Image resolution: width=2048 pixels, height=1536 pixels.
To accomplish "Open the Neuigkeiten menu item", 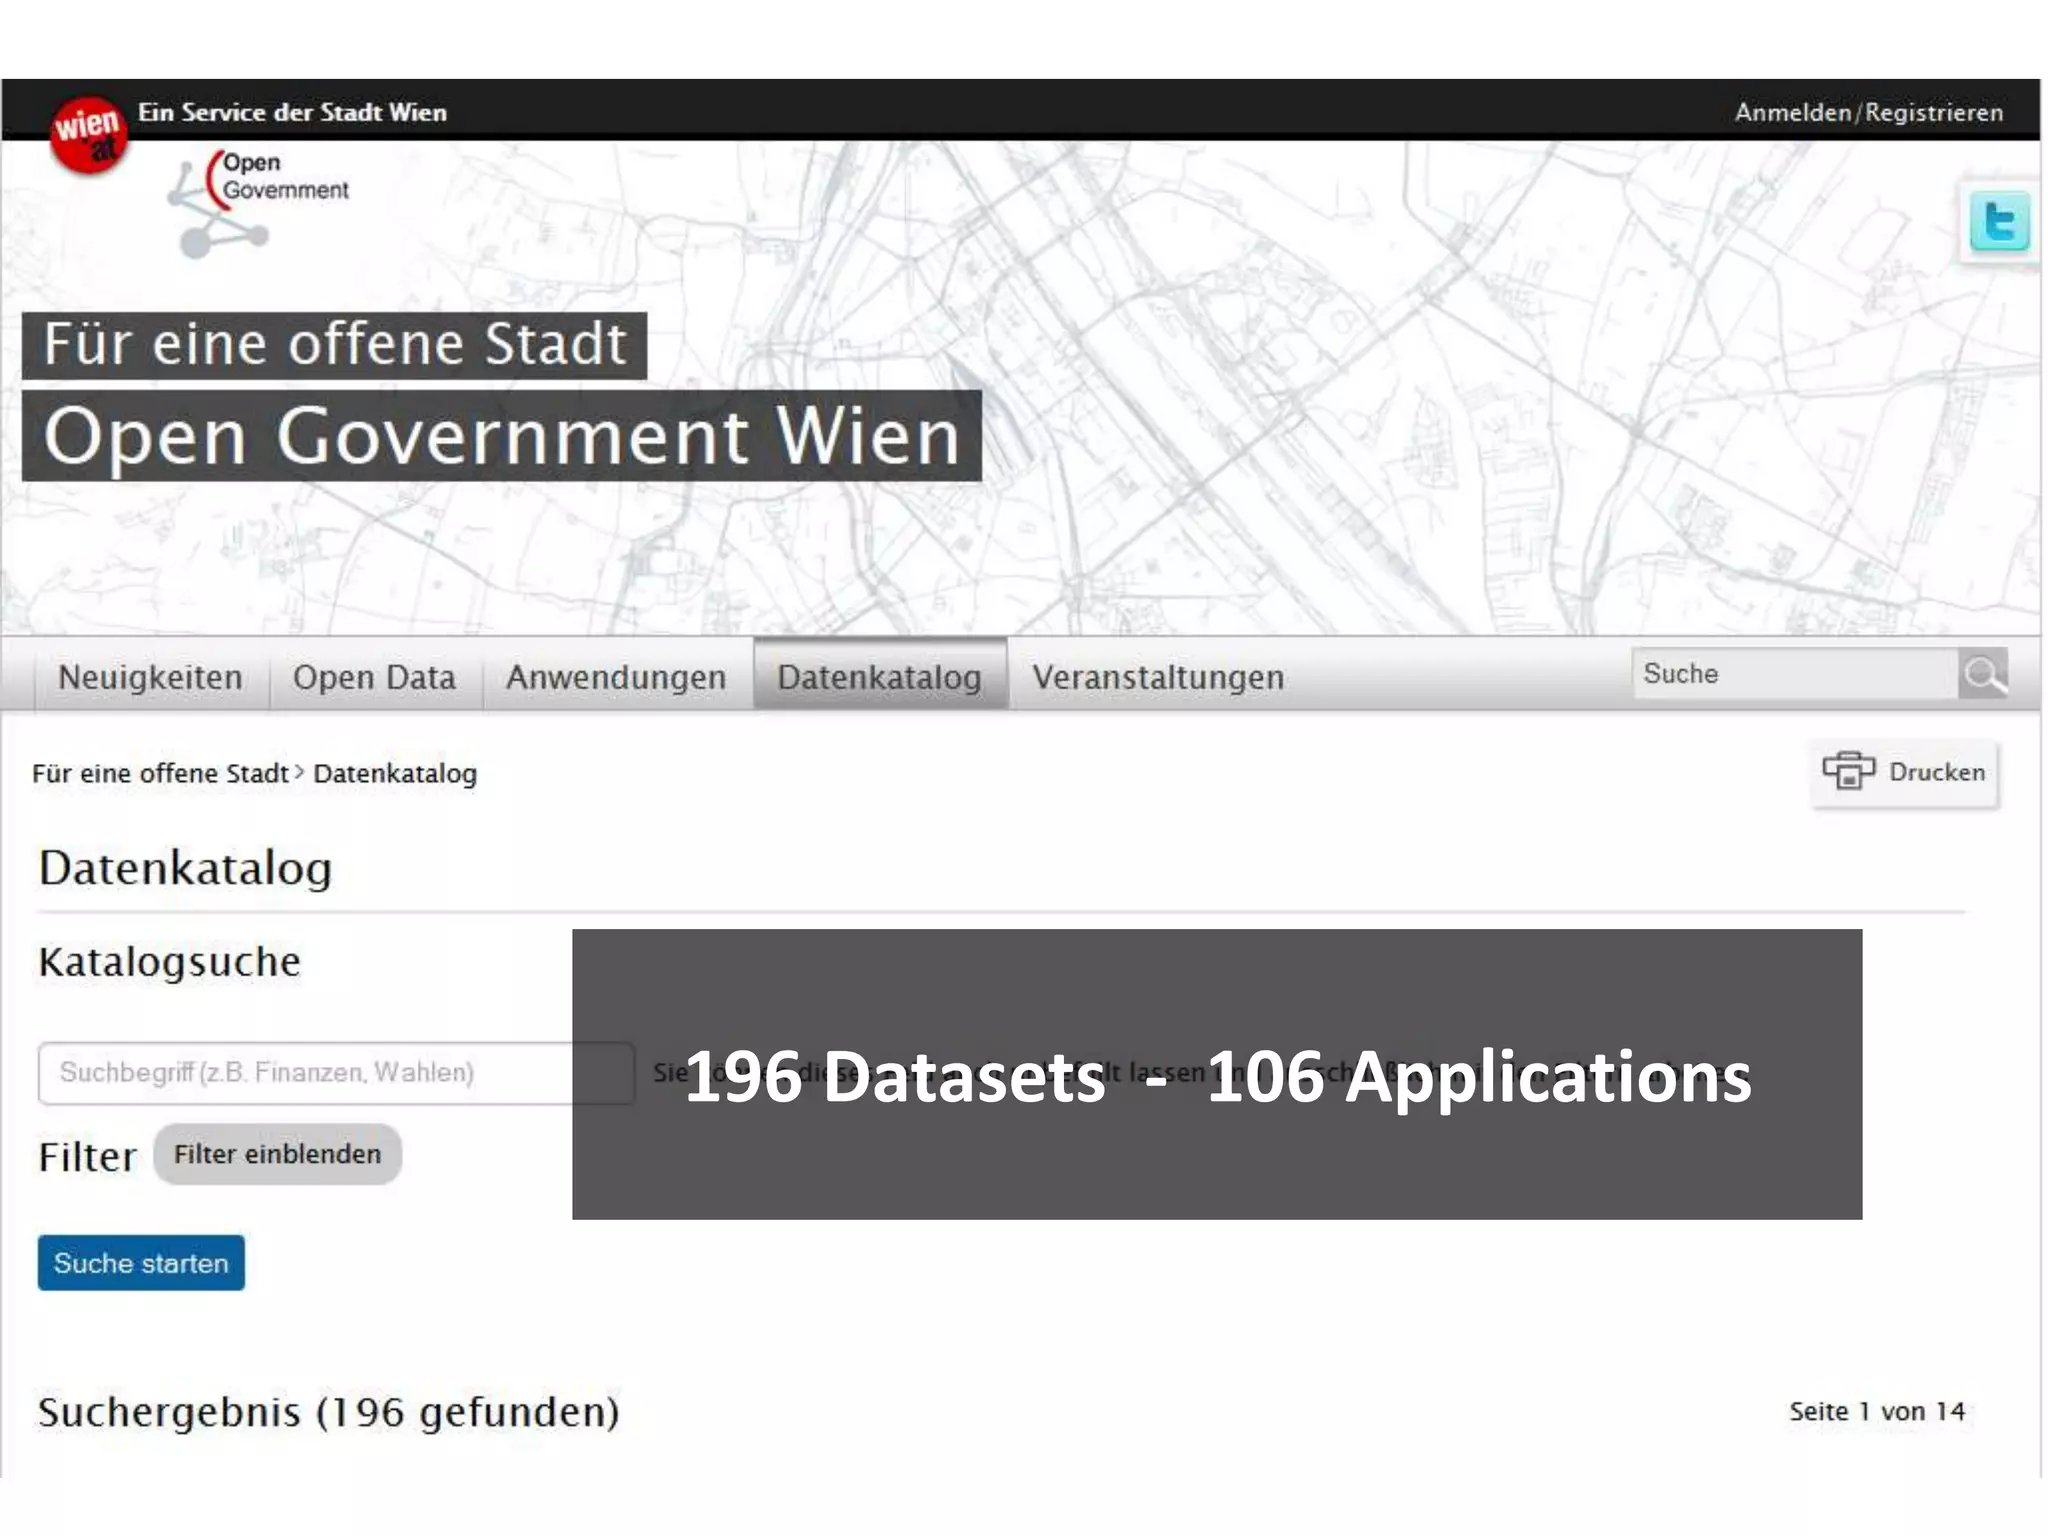I will tap(150, 677).
